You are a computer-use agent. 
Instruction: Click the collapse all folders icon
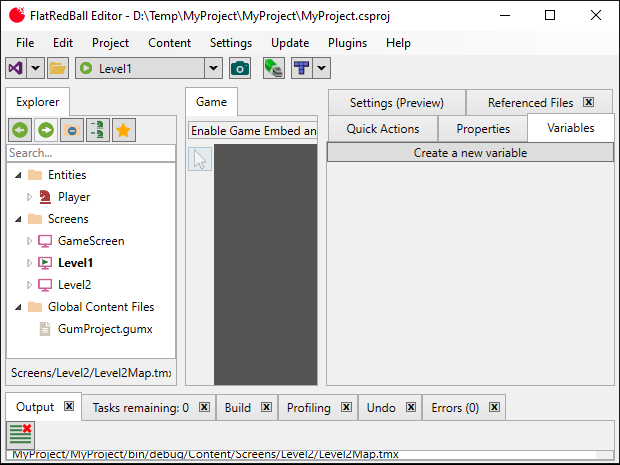point(72,130)
